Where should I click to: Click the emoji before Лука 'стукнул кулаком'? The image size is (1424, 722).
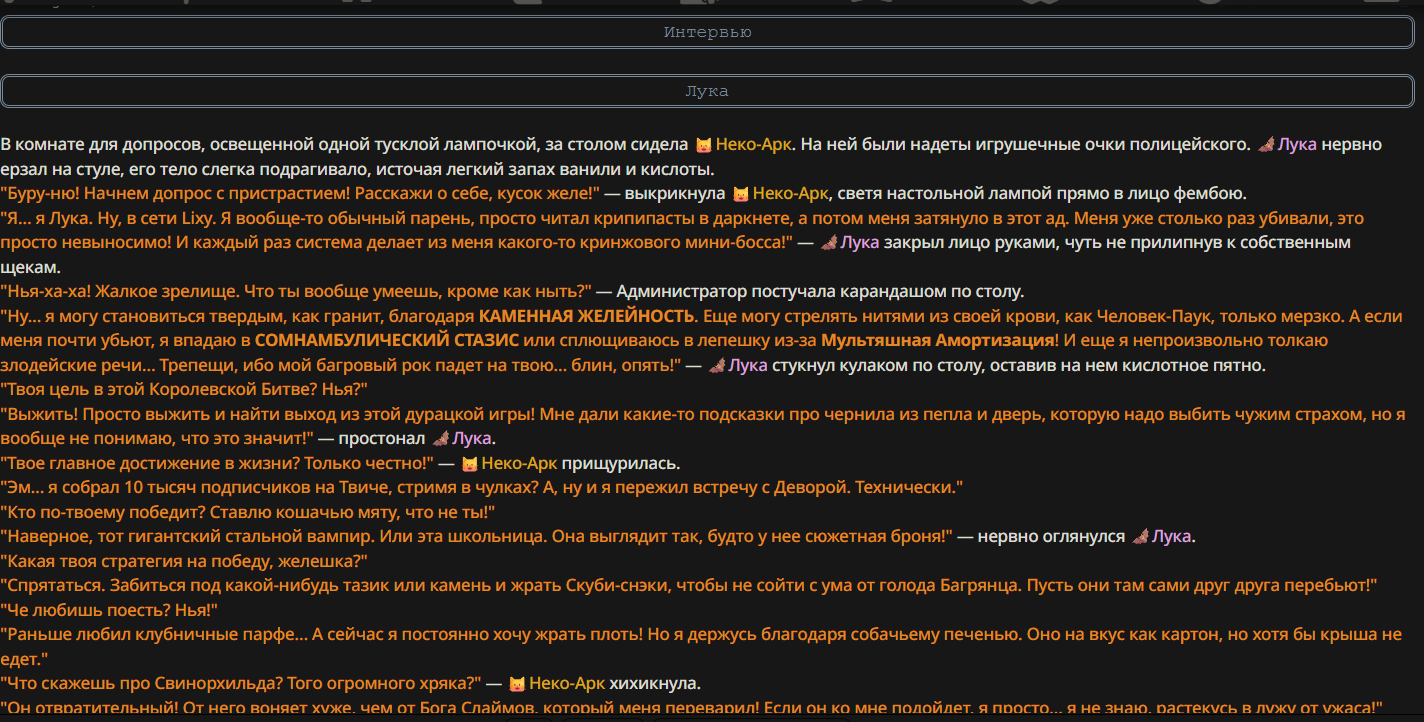(716, 366)
